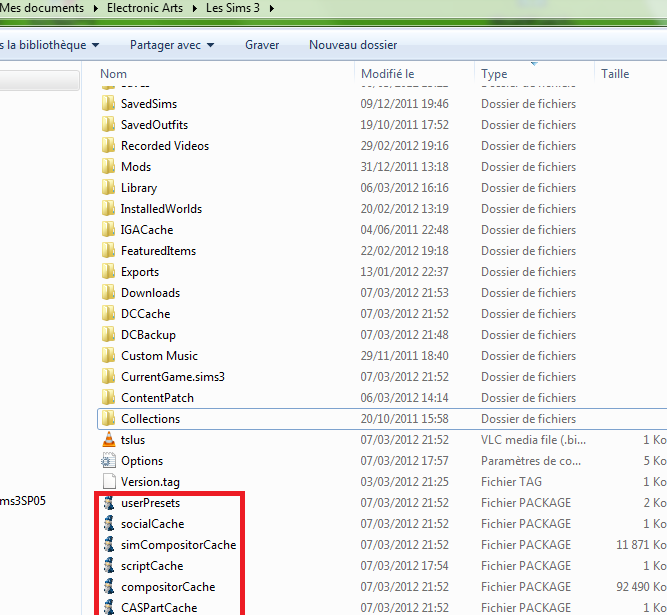Screen dimensions: 667x615
Task: Click Les Sims 3 in the address bar
Action: click(233, 8)
